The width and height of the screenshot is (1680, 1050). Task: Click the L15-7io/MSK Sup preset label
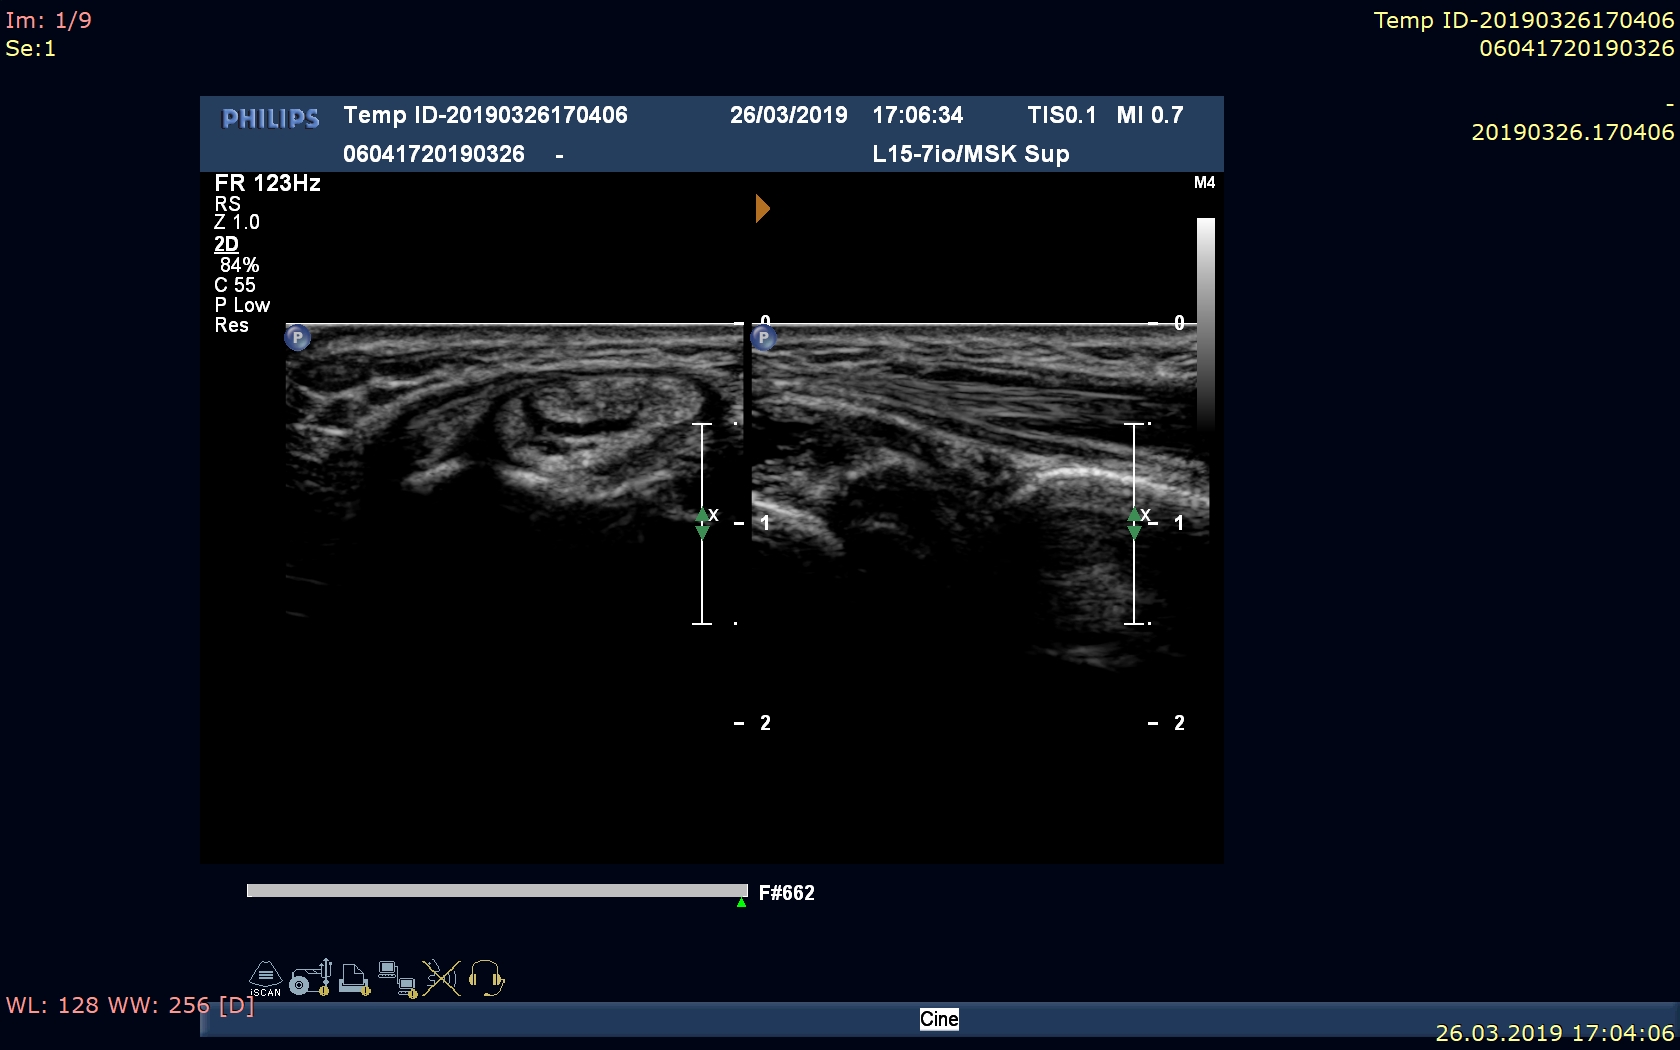970,154
